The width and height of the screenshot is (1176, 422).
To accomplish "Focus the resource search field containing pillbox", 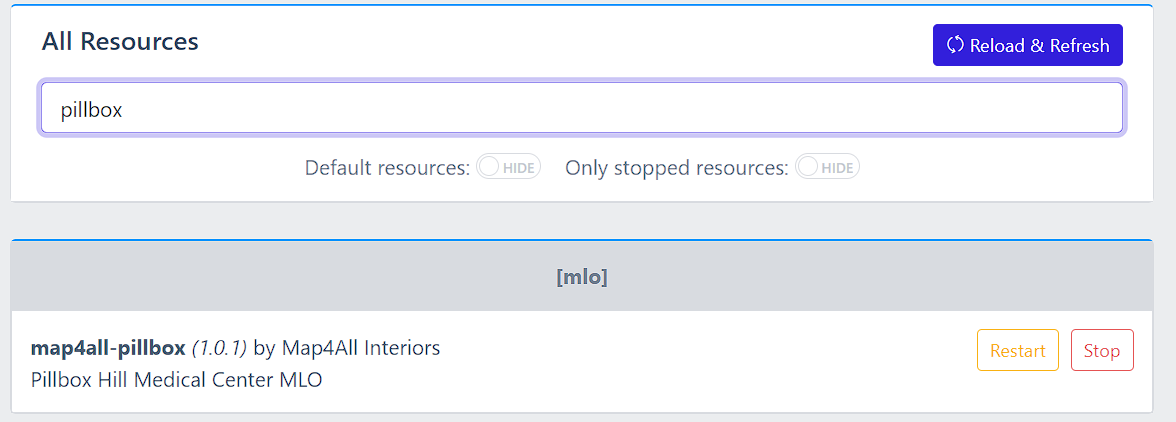I will click(582, 108).
